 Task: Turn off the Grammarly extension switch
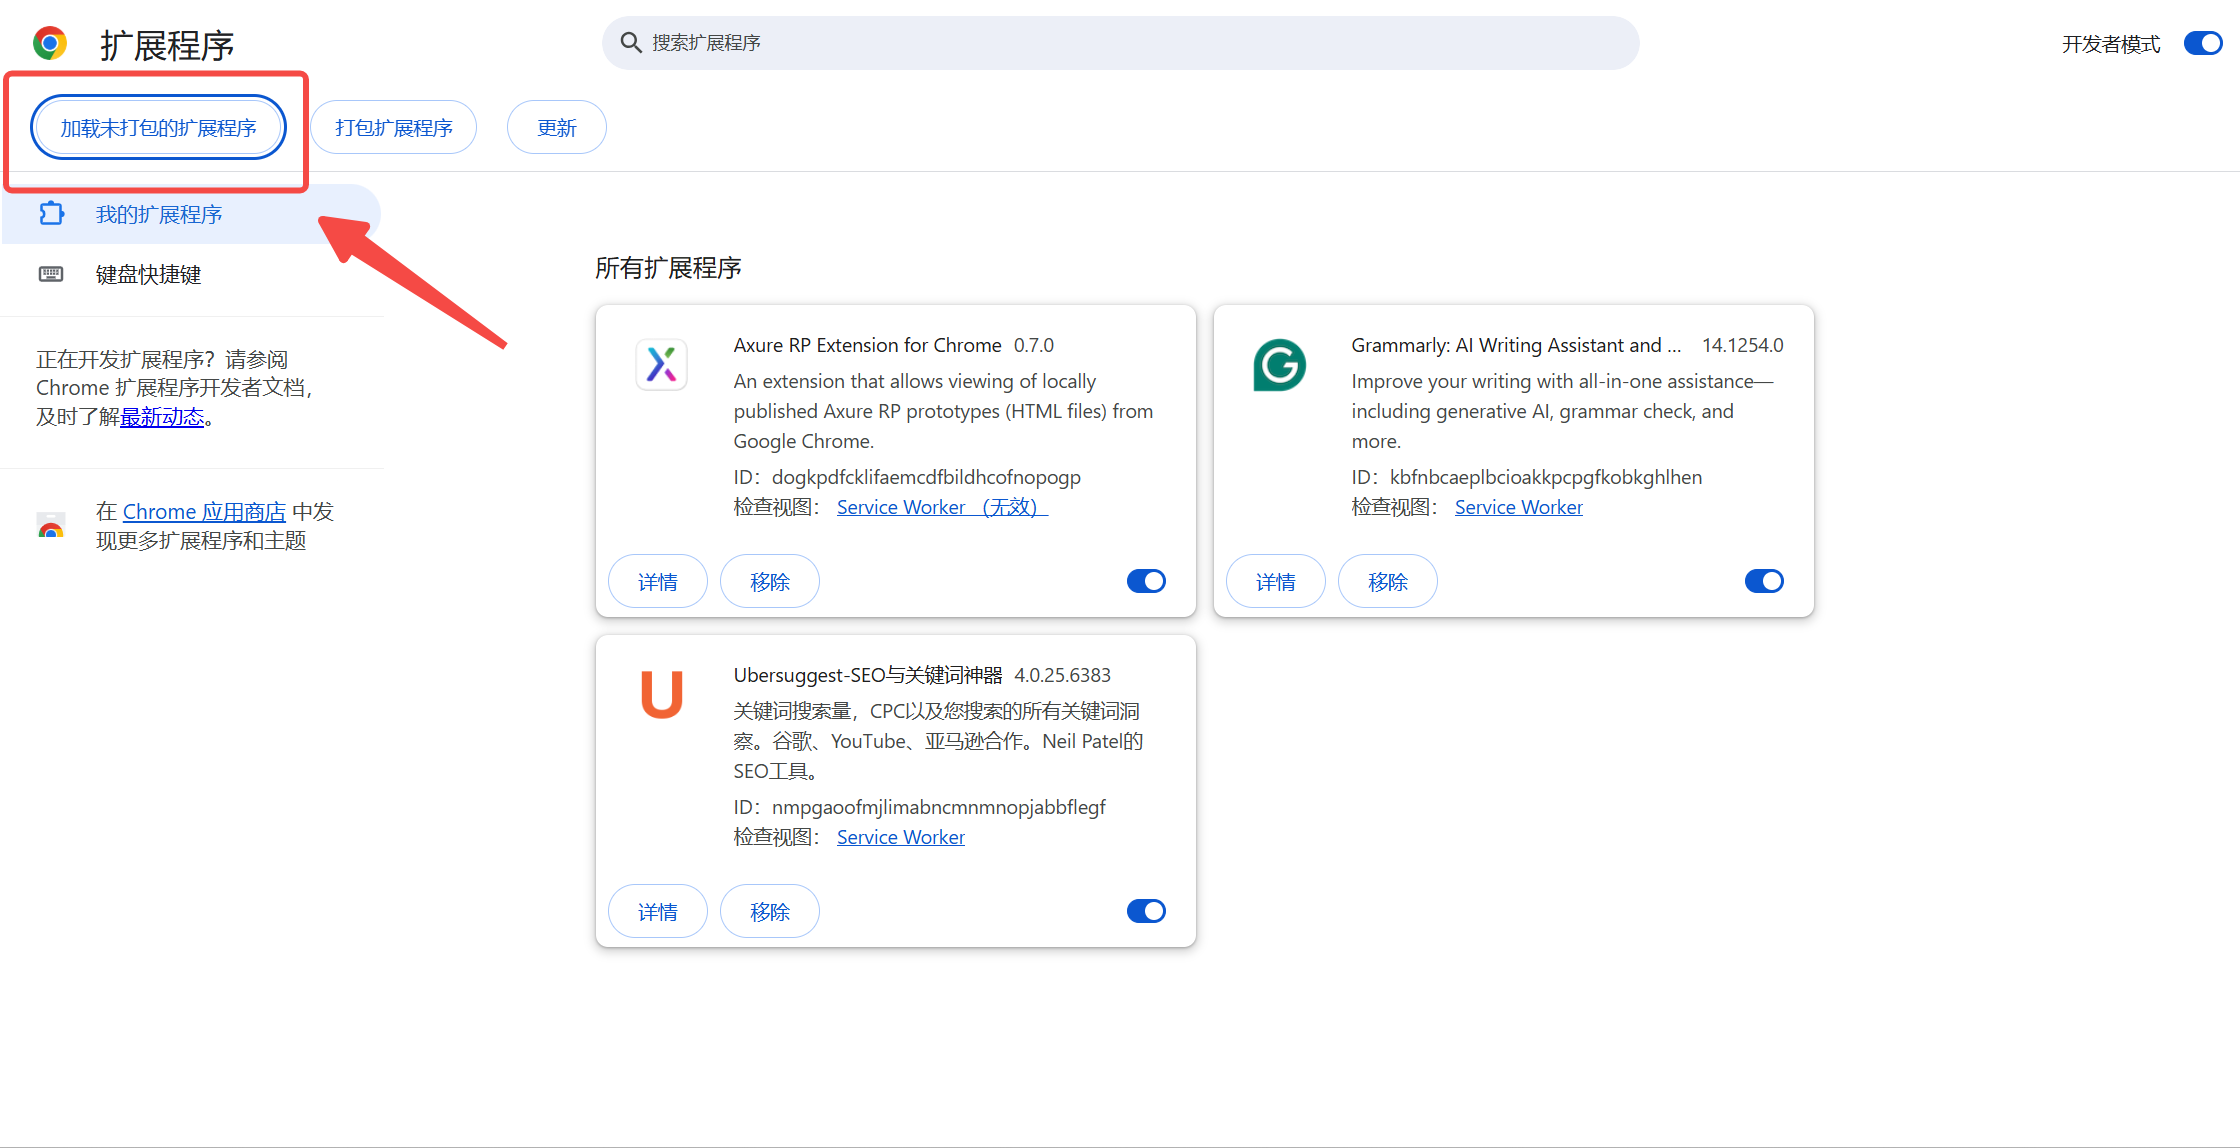point(1764,581)
